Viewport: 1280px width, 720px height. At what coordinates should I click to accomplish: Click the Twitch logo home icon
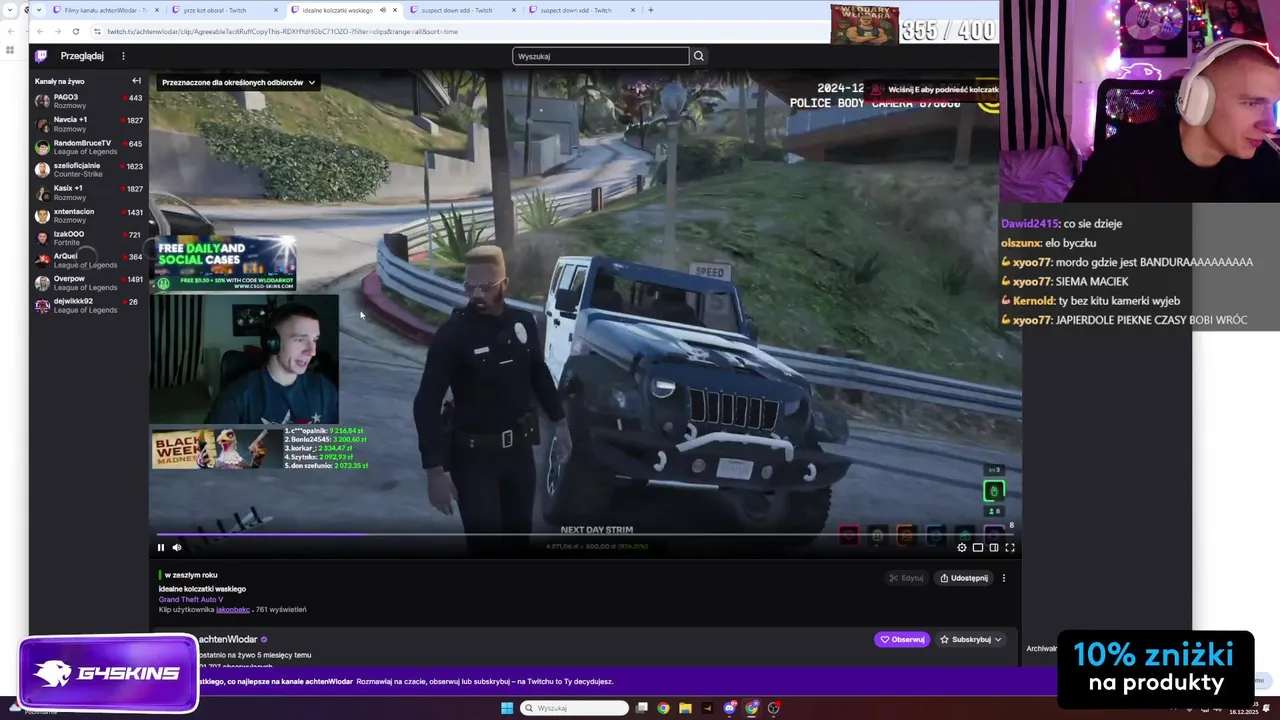pos(41,56)
